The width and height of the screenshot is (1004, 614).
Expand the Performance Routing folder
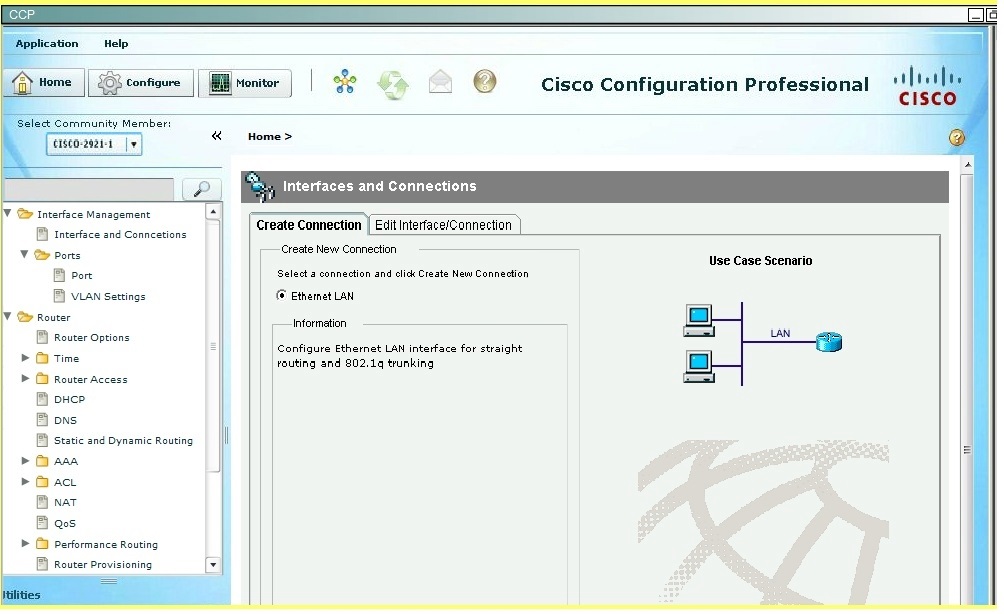(25, 544)
